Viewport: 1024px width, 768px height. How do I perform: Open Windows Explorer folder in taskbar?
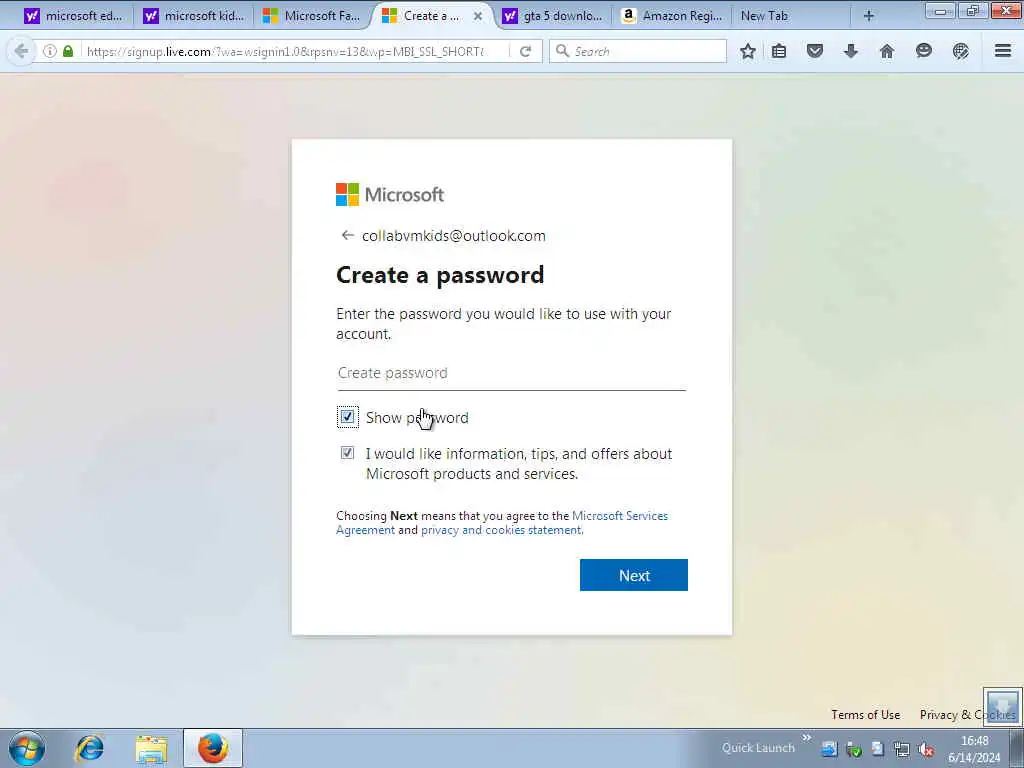pyautogui.click(x=152, y=748)
